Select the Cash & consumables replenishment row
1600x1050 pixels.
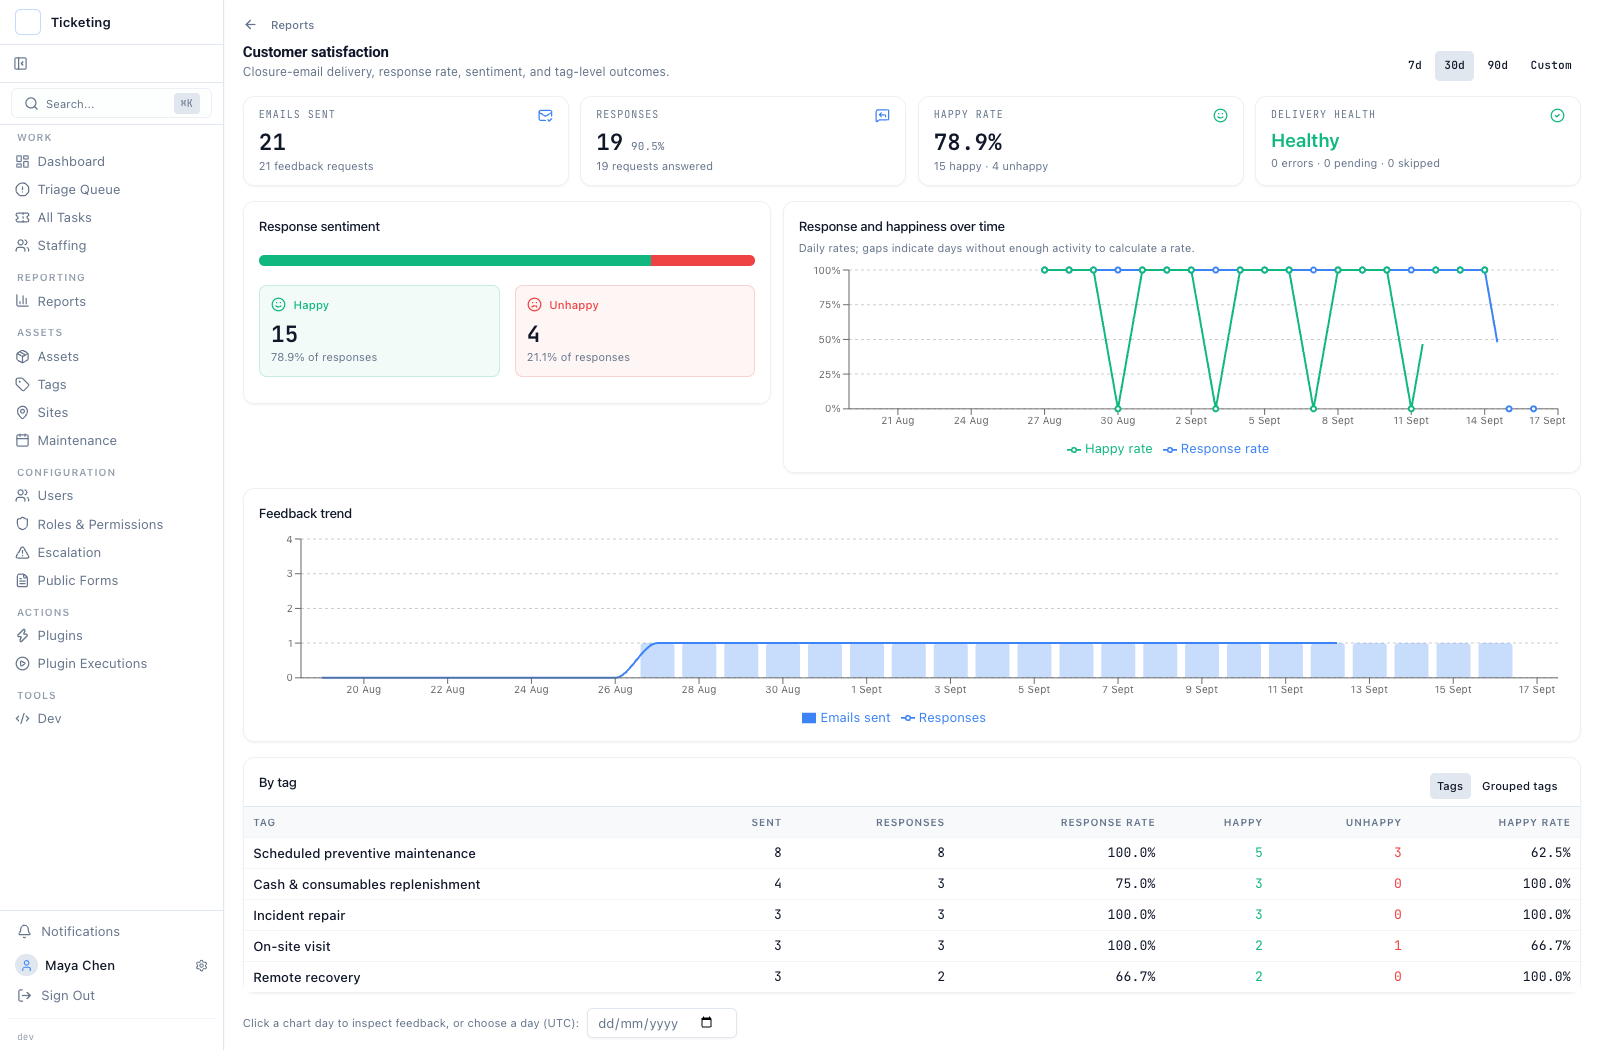click(912, 885)
